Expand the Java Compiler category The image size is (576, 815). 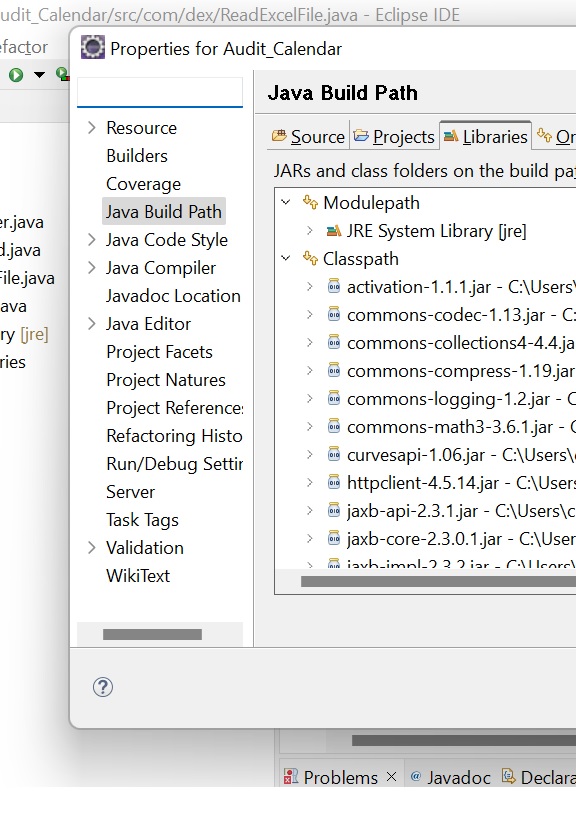point(92,268)
